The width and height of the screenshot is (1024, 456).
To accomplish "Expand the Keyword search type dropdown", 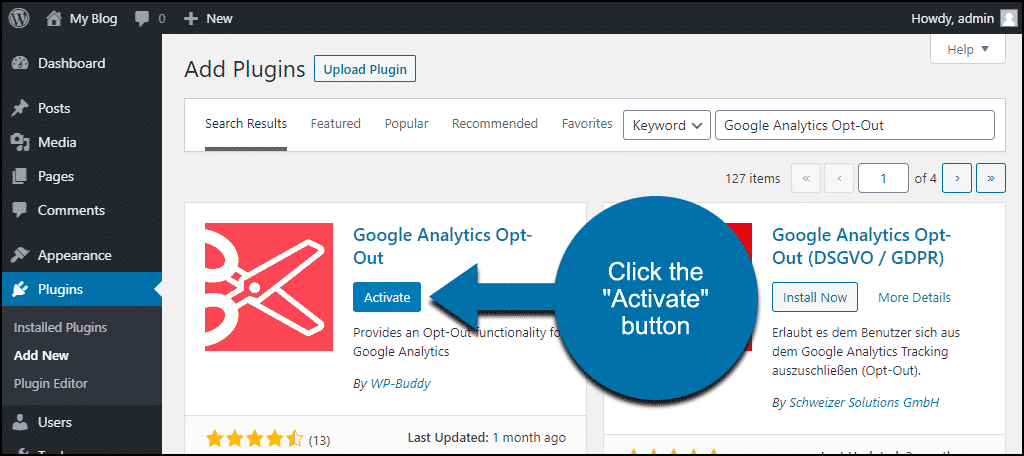I will pos(667,125).
